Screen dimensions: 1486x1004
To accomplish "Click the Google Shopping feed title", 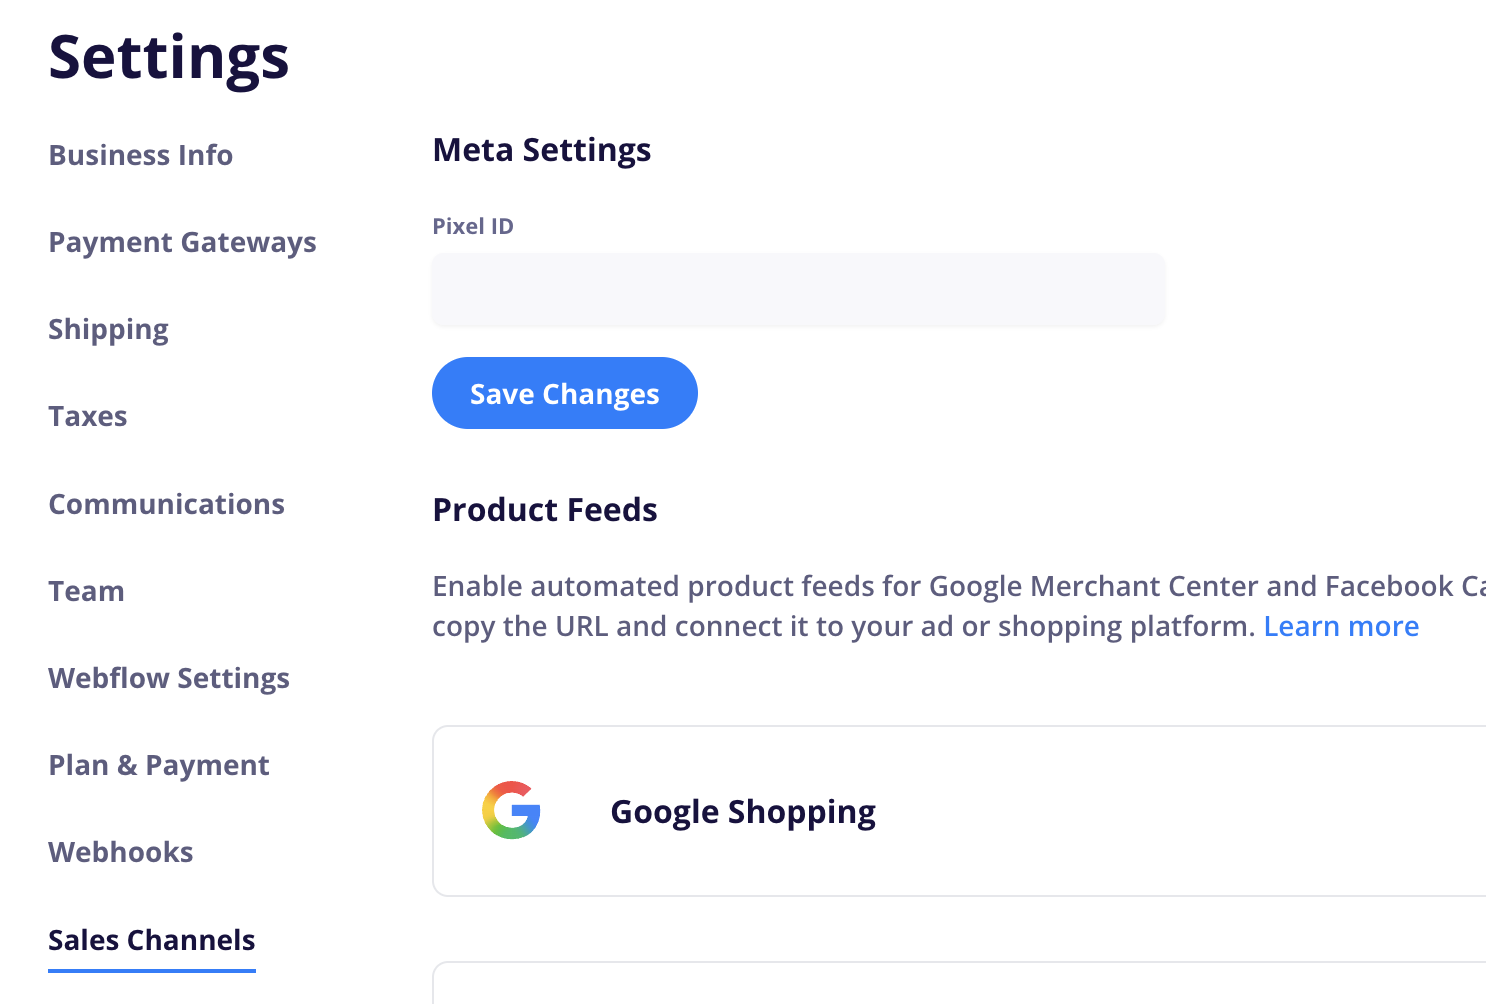I will tap(743, 811).
